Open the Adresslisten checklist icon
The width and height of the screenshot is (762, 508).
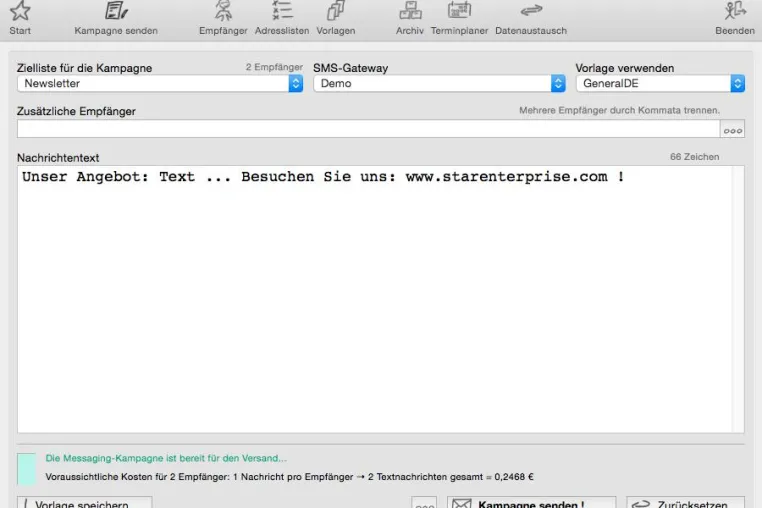(282, 10)
